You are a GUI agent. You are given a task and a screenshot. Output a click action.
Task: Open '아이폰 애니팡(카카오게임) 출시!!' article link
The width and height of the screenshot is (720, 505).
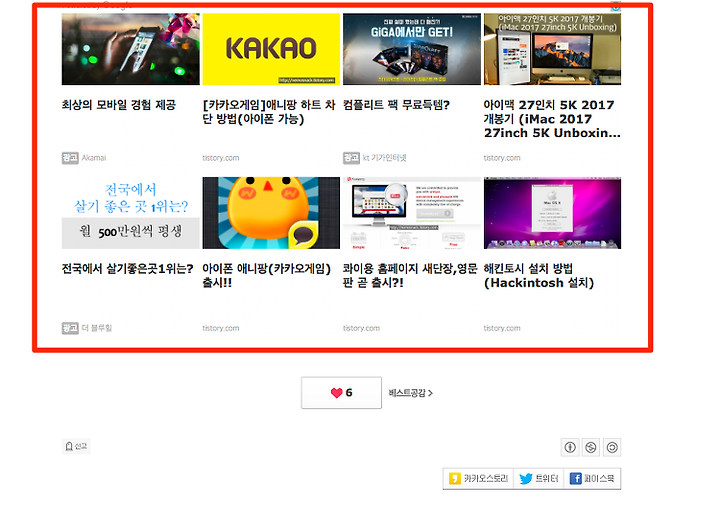tap(266, 275)
